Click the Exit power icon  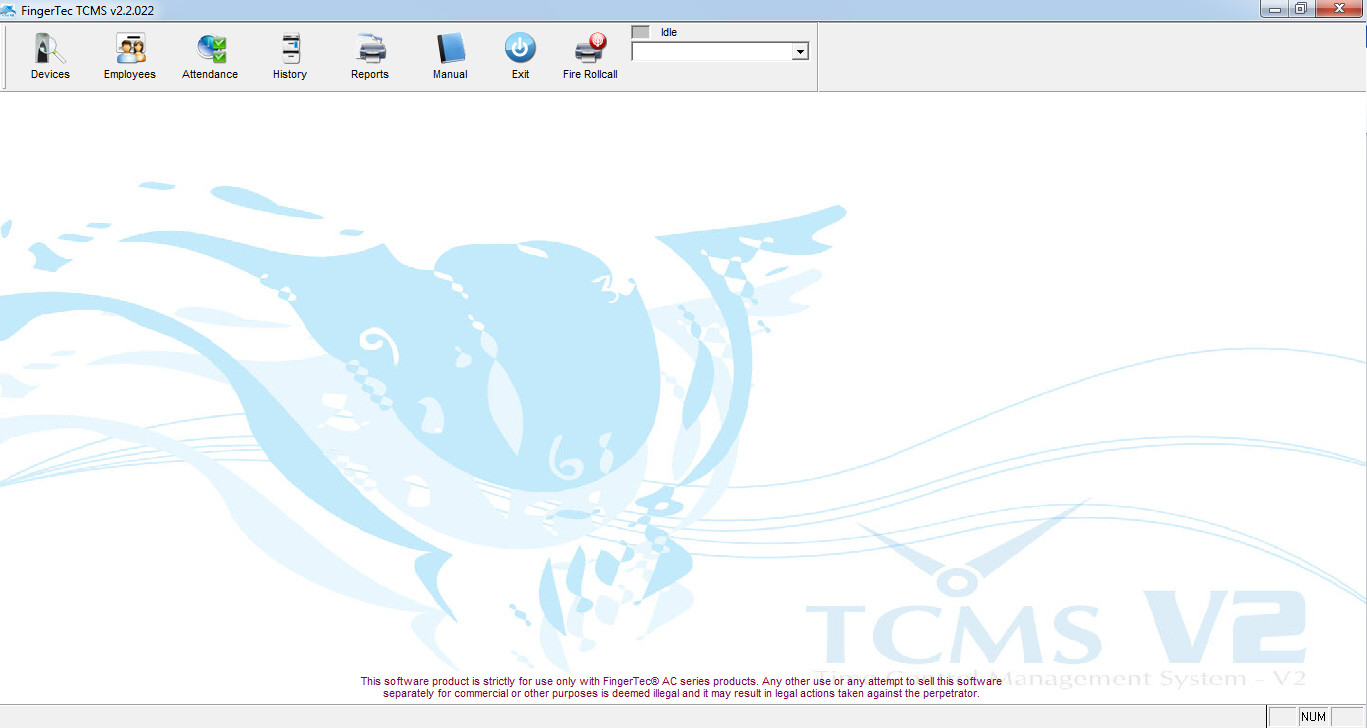pos(520,47)
